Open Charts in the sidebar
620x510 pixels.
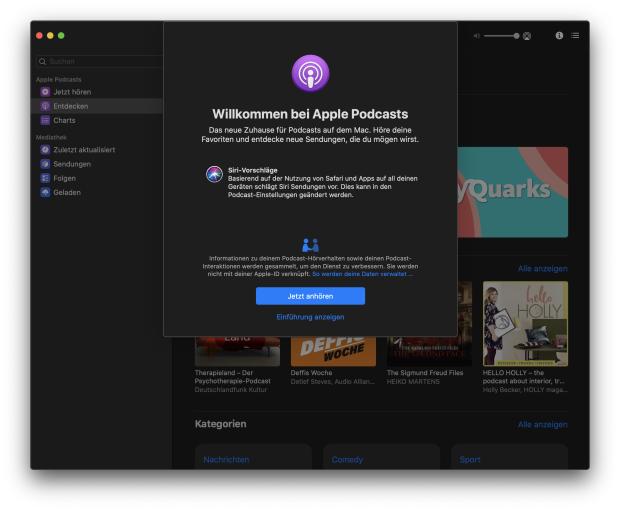click(97, 120)
